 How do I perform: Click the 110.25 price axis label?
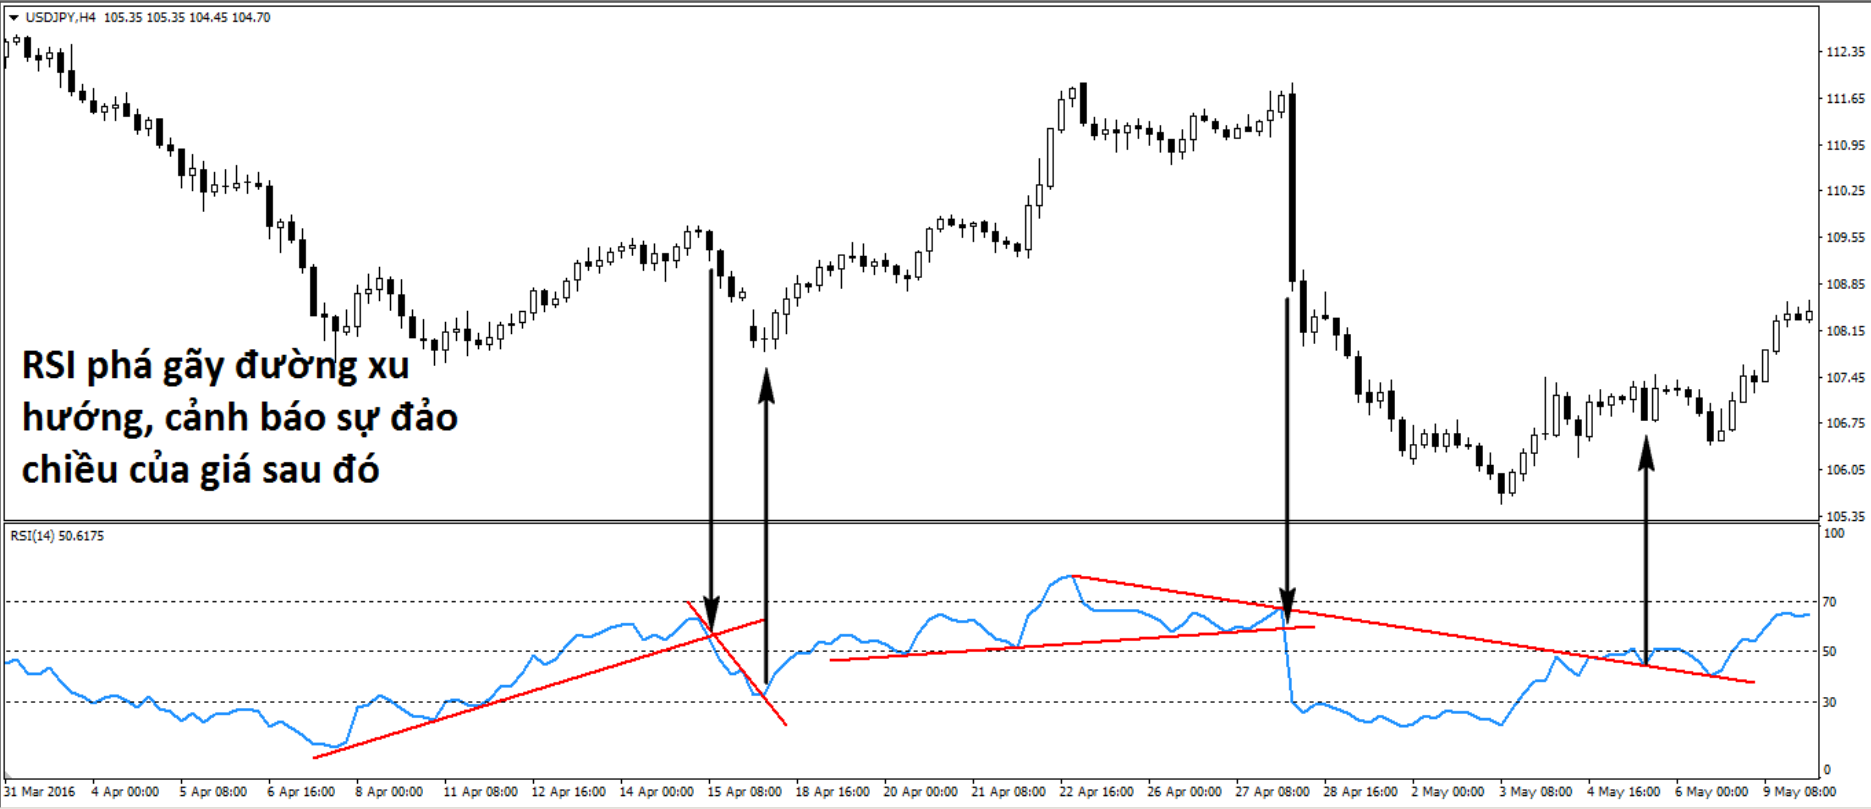(1846, 191)
